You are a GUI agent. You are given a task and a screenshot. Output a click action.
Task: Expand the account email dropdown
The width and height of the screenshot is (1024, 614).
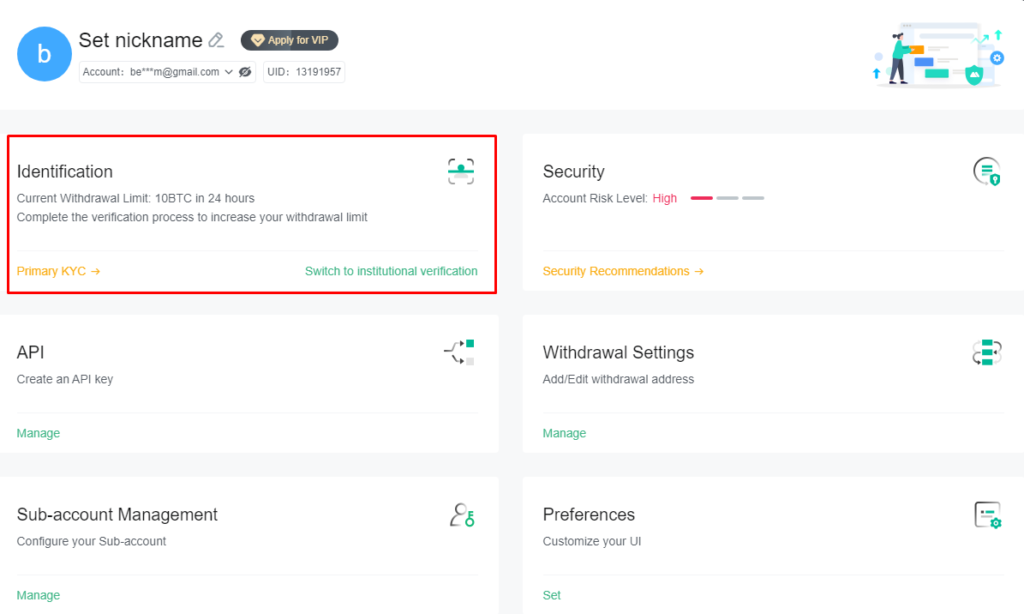[229, 72]
